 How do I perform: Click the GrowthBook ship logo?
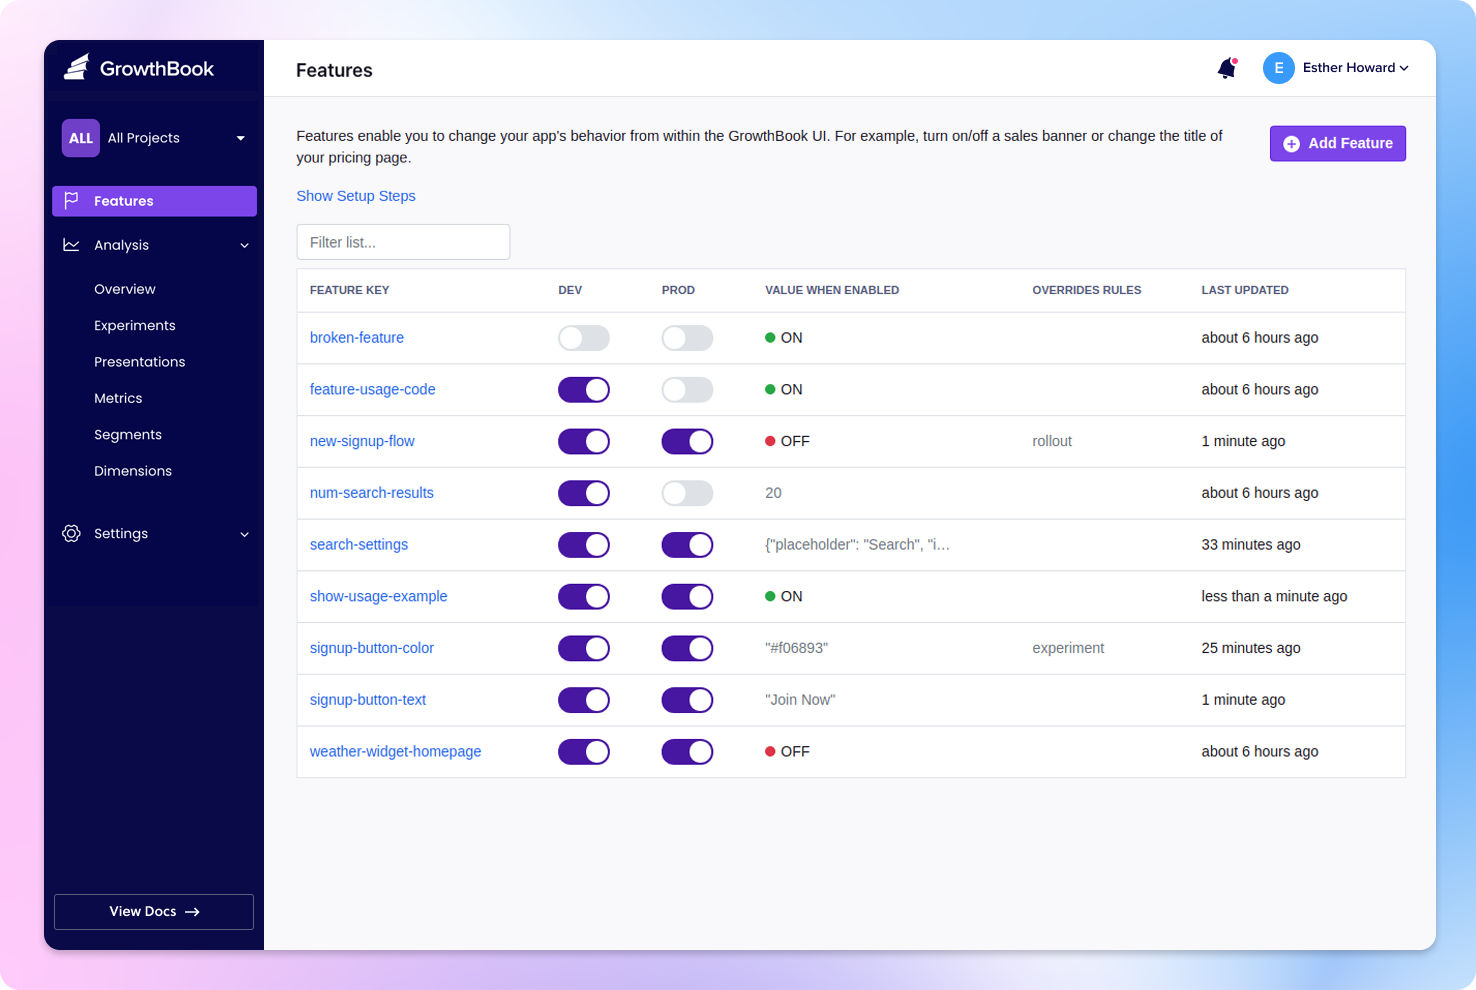click(75, 67)
